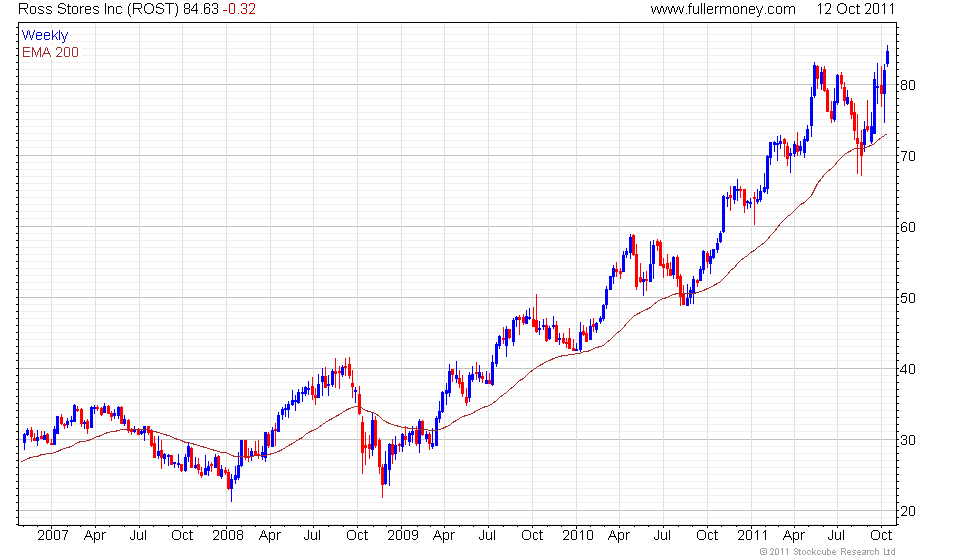Click the 50 price axis label
The width and height of the screenshot is (980, 560).
[908, 298]
